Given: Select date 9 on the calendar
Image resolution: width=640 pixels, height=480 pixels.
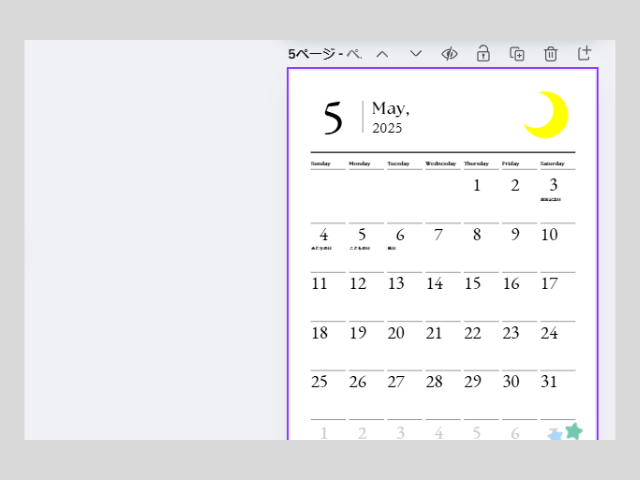Looking at the screenshot, I should (515, 235).
